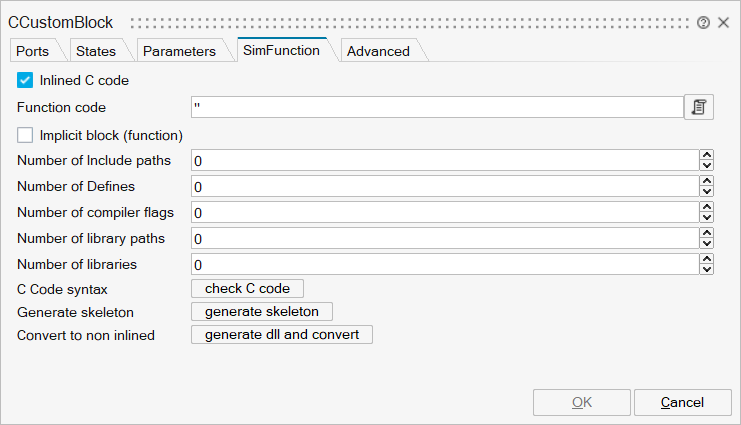The width and height of the screenshot is (741, 425).
Task: Decrement the Number of compiler flags spinner
Action: coord(707,218)
